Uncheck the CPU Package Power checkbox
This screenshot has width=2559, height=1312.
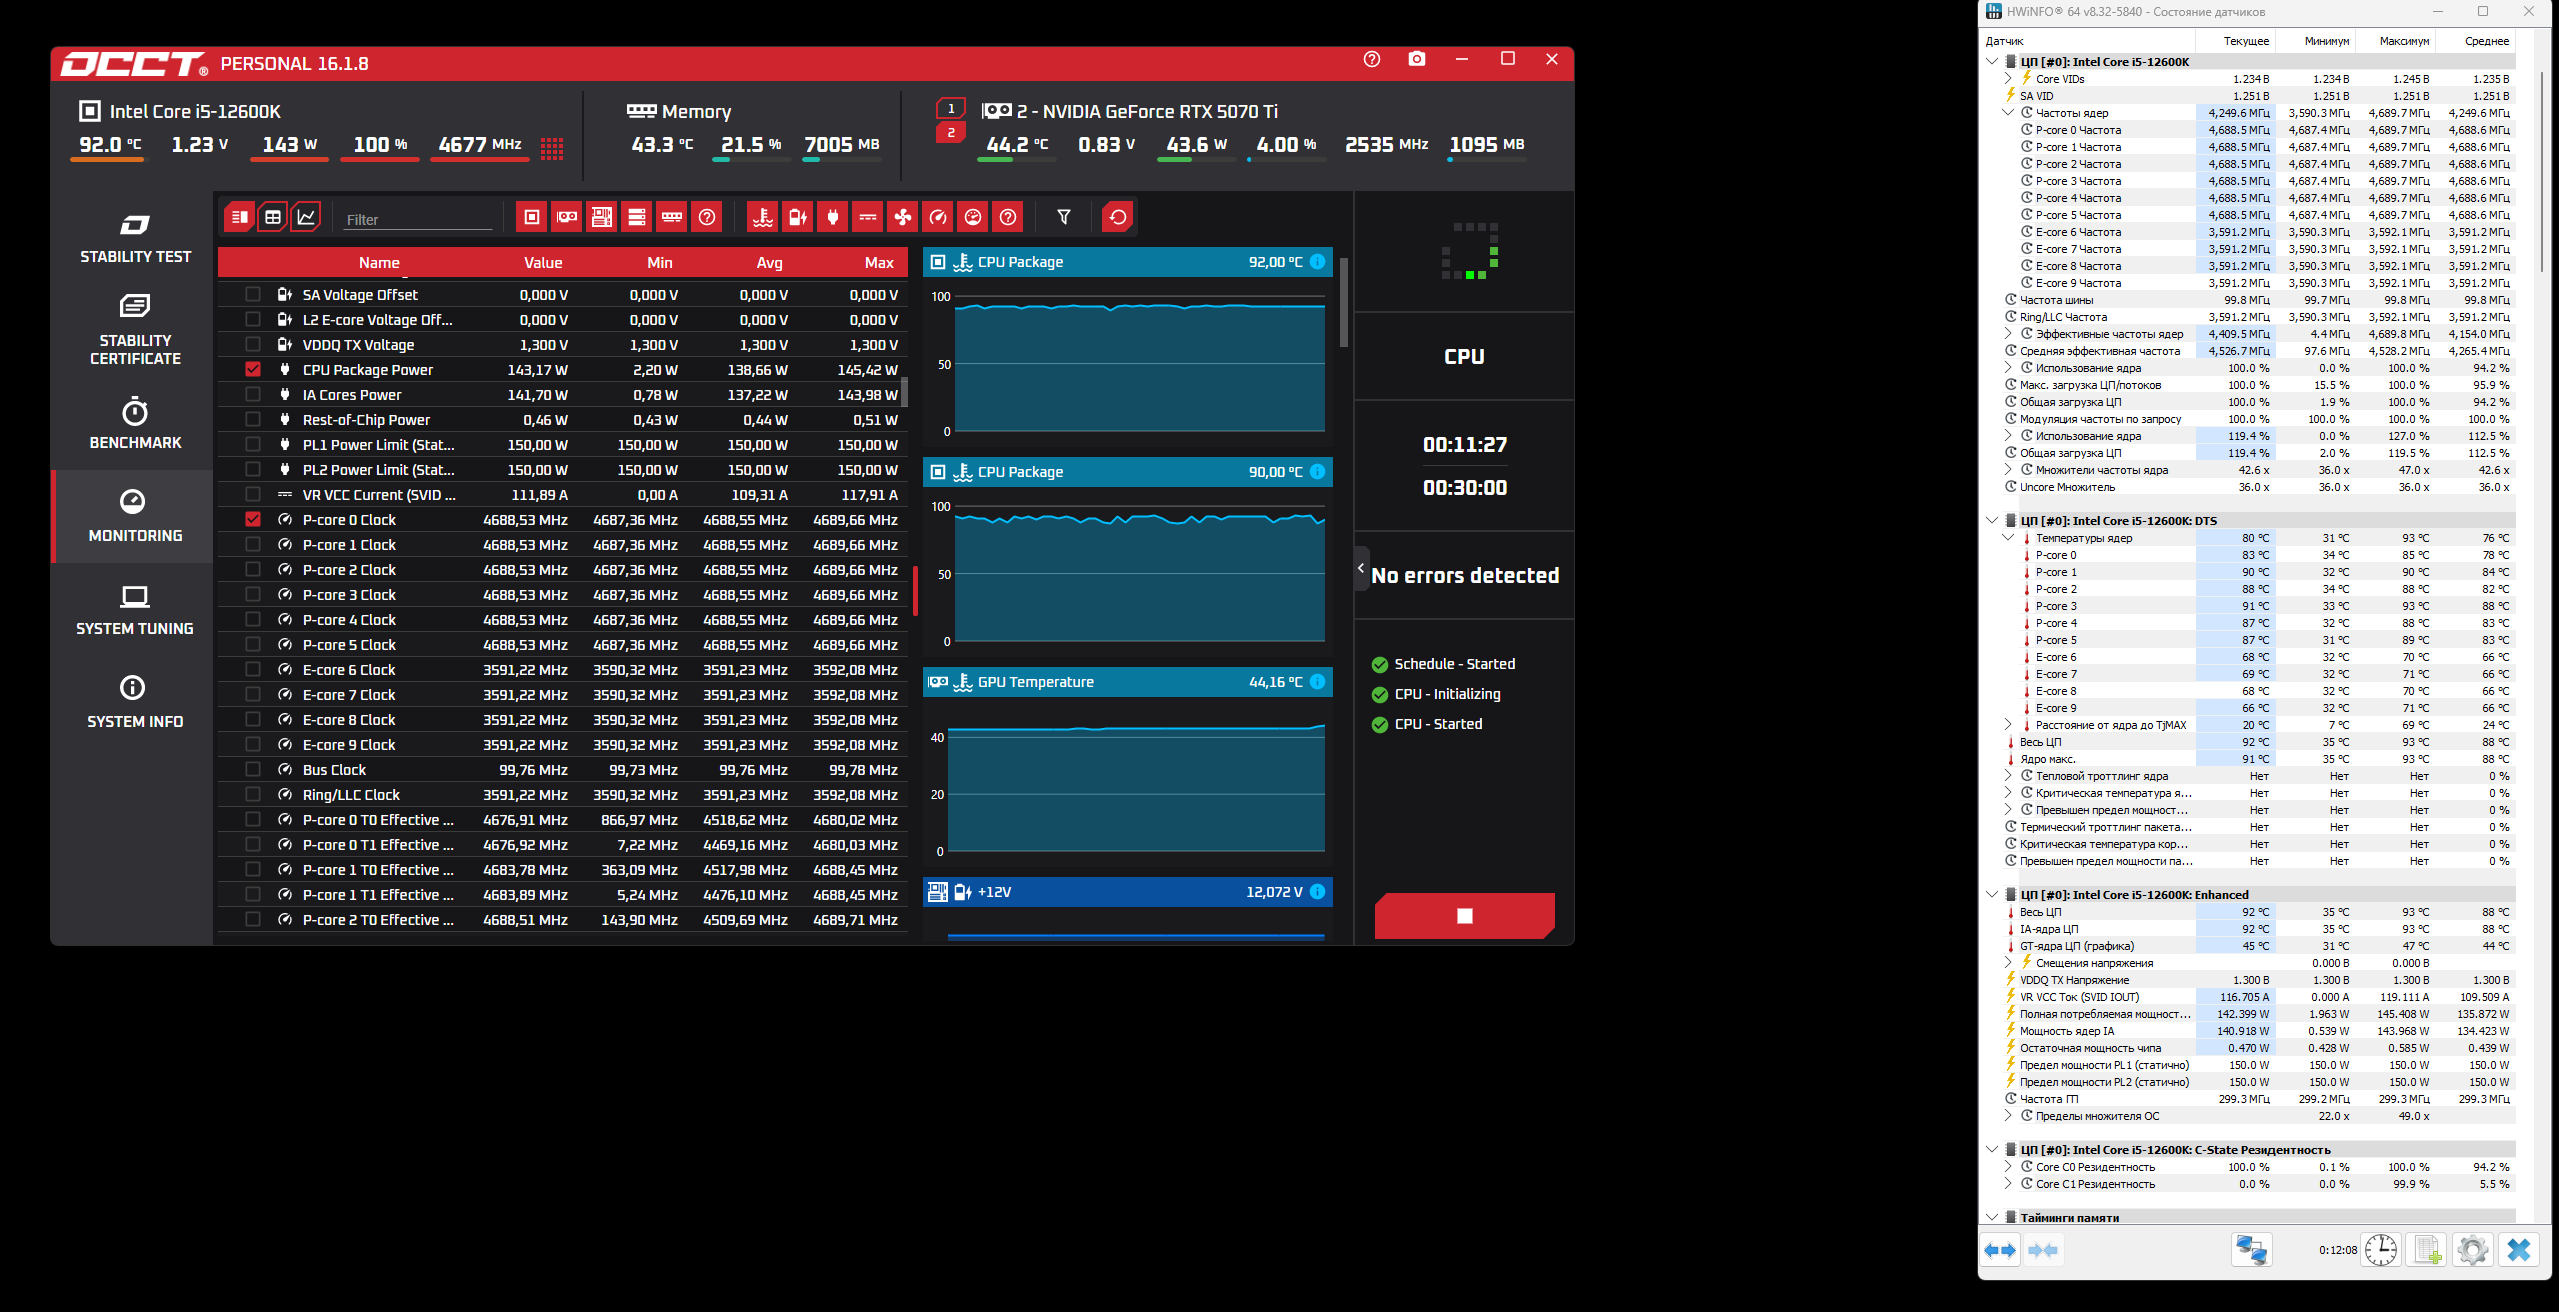tap(253, 370)
